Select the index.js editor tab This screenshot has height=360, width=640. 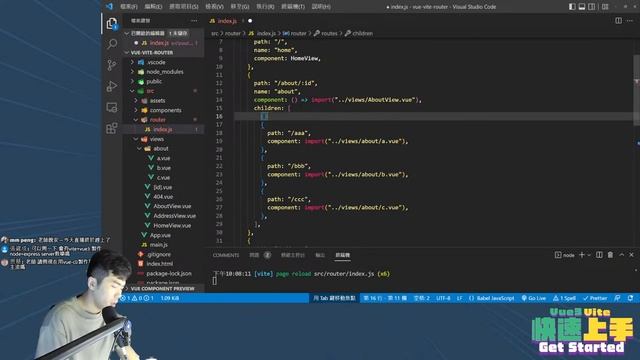[227, 21]
